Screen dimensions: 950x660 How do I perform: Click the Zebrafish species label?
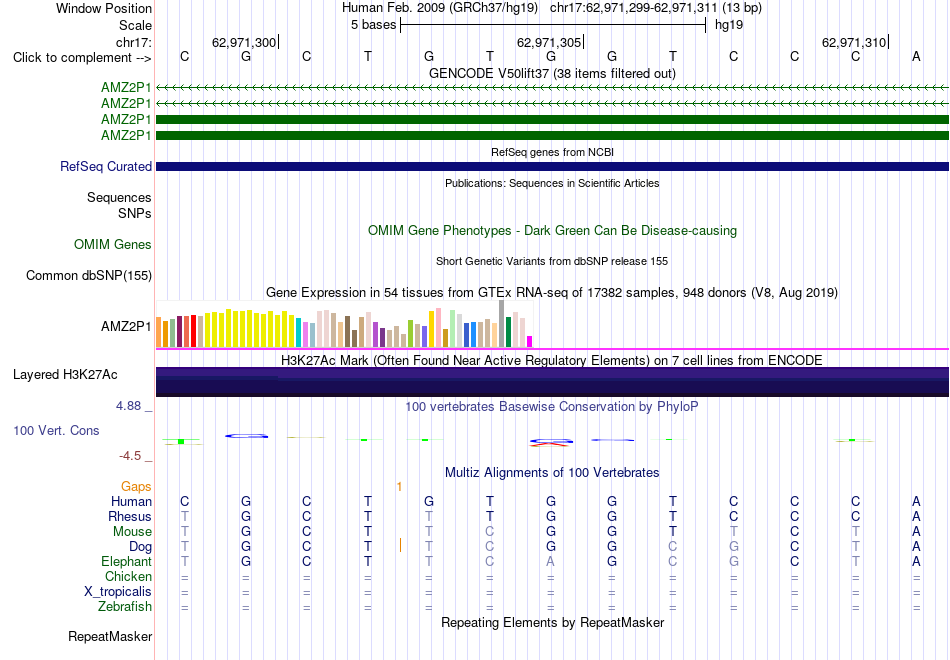click(x=125, y=607)
